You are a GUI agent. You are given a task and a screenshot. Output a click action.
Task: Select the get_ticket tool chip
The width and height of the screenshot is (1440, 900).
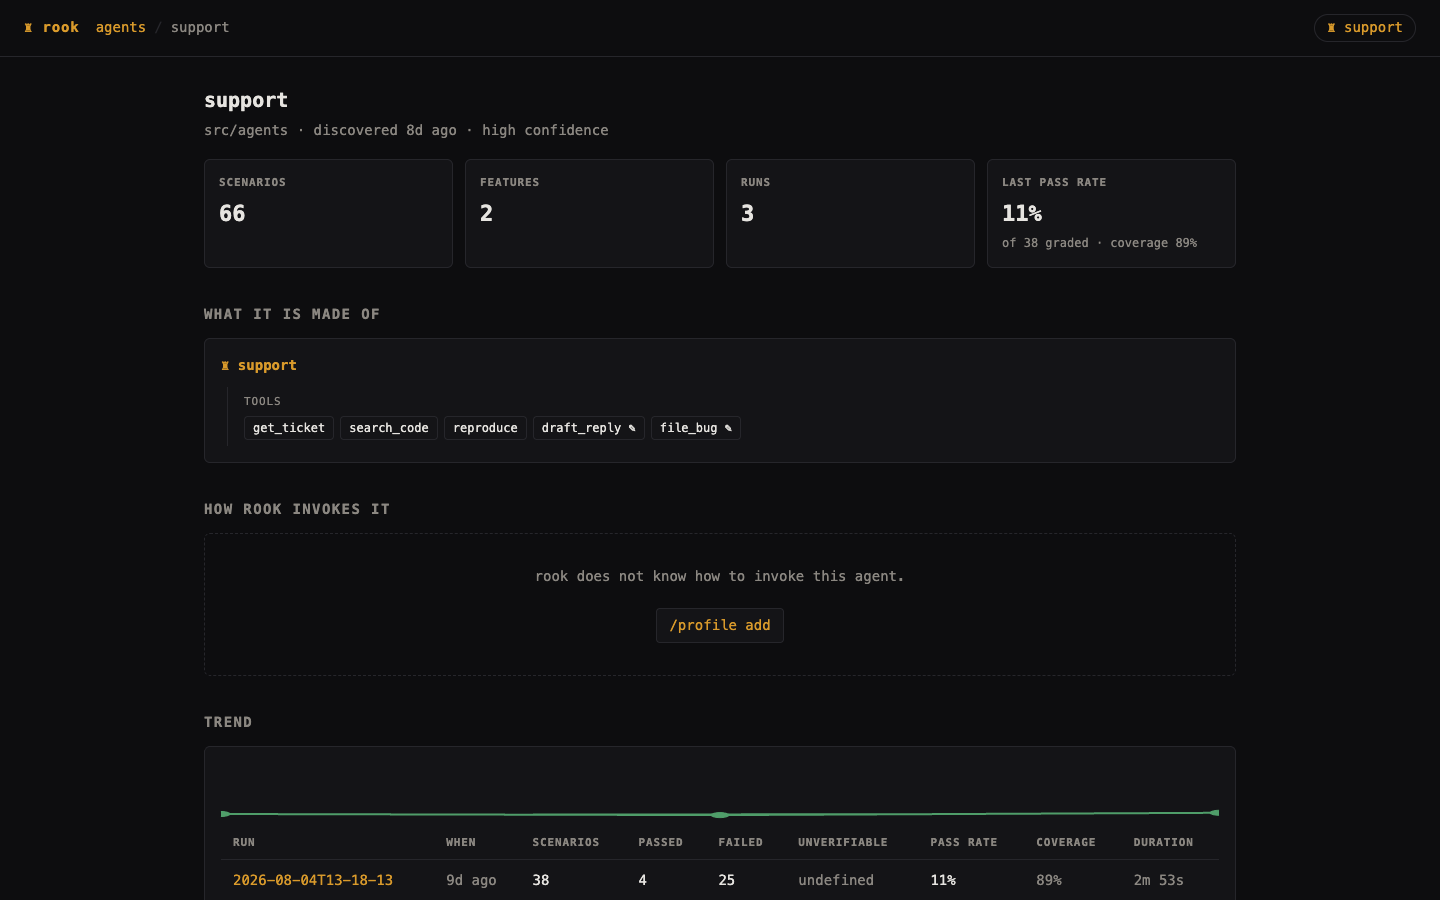coord(289,428)
